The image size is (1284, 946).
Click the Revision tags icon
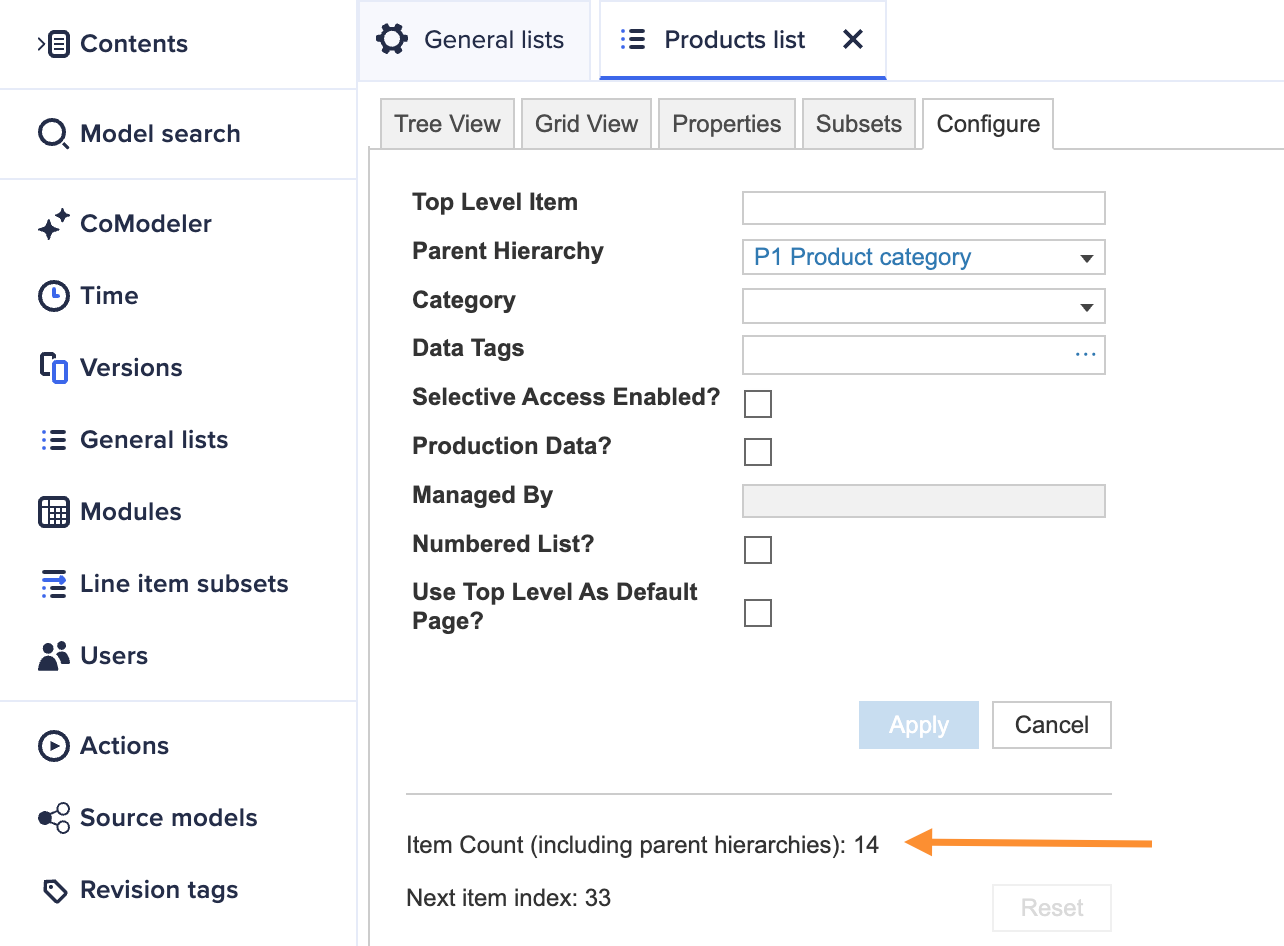click(x=53, y=890)
